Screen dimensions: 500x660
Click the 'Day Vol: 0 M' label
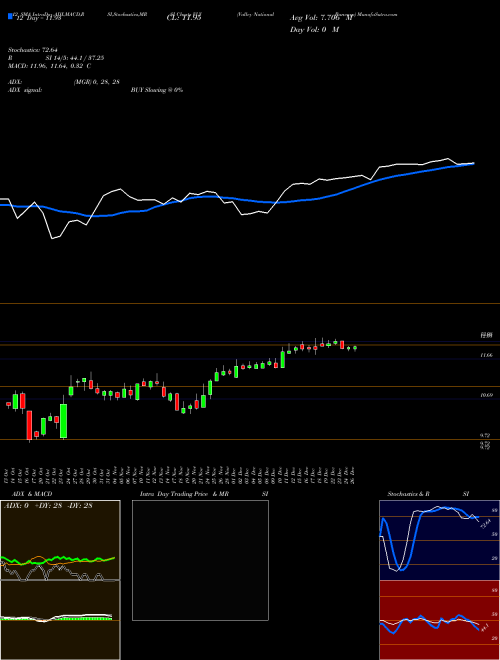tap(314, 29)
